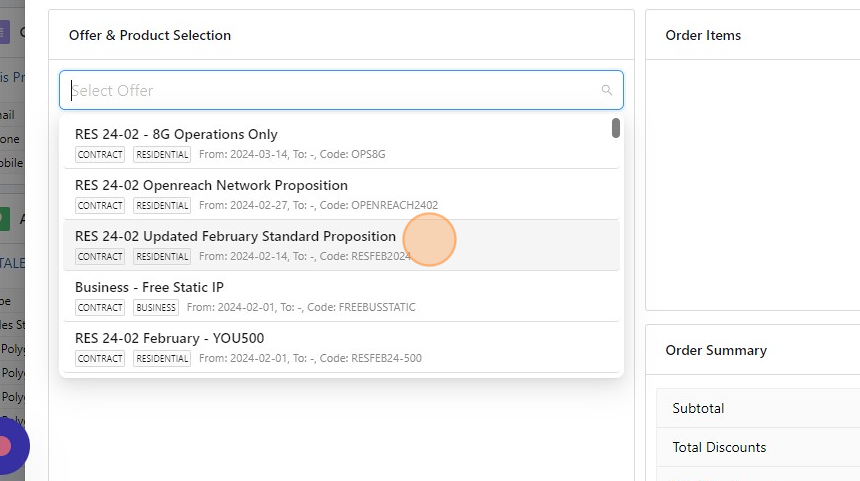Click the Order Summary panel header

coord(716,350)
